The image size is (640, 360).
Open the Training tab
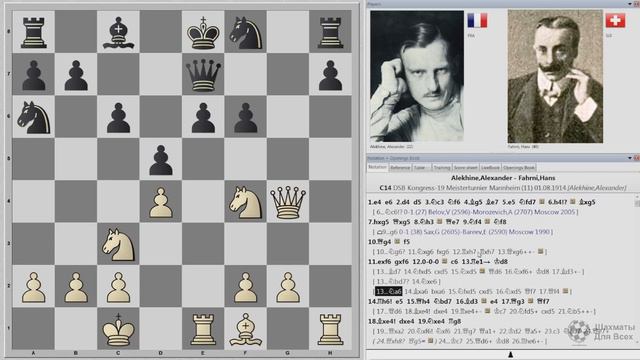tap(442, 168)
